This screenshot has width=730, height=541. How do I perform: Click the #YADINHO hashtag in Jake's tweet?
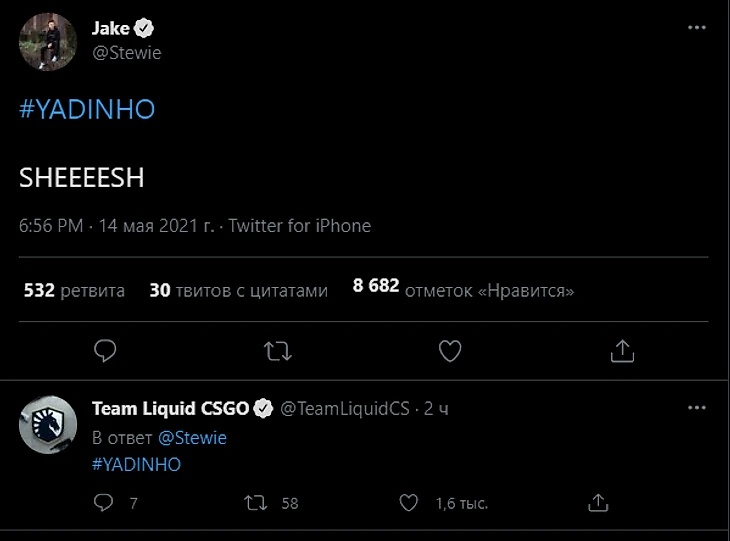87,109
